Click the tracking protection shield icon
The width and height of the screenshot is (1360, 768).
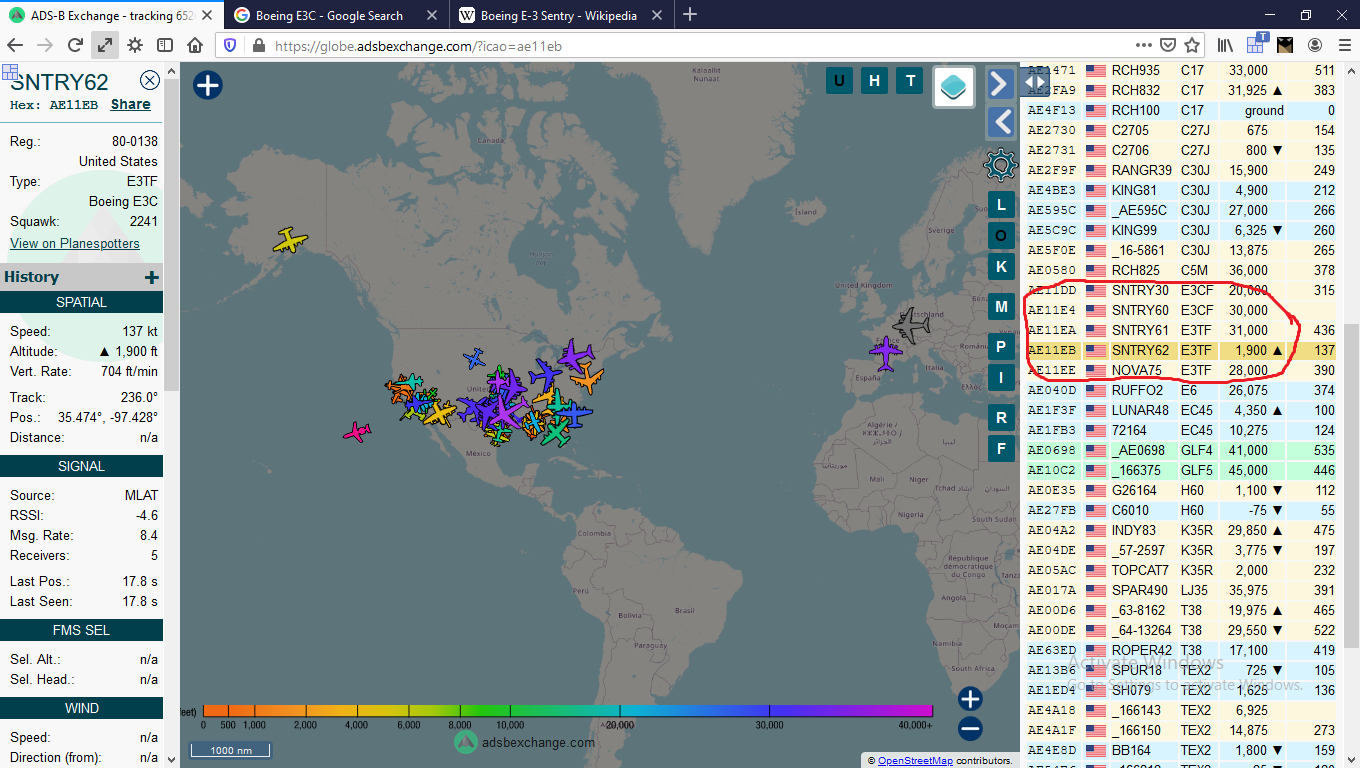230,46
